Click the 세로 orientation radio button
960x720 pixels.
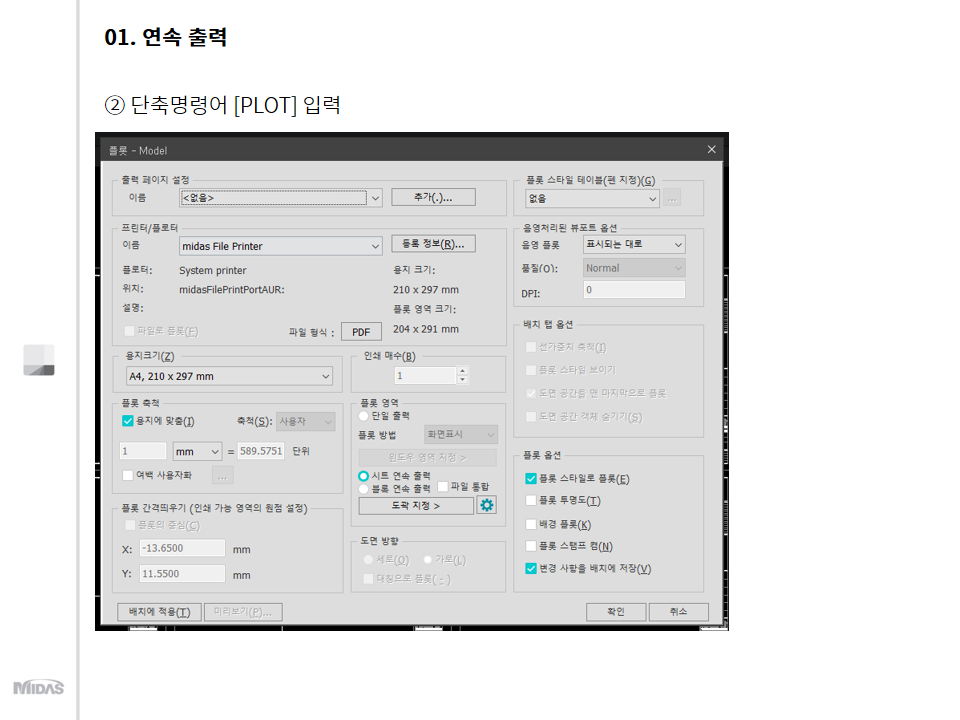[x=368, y=560]
